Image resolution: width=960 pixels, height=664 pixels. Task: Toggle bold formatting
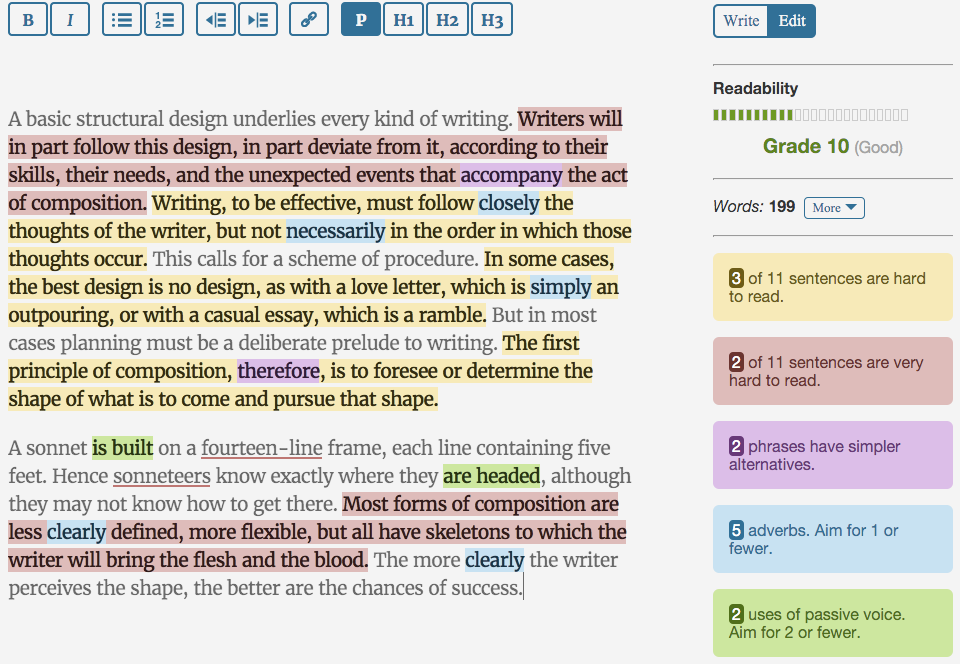click(x=28, y=20)
